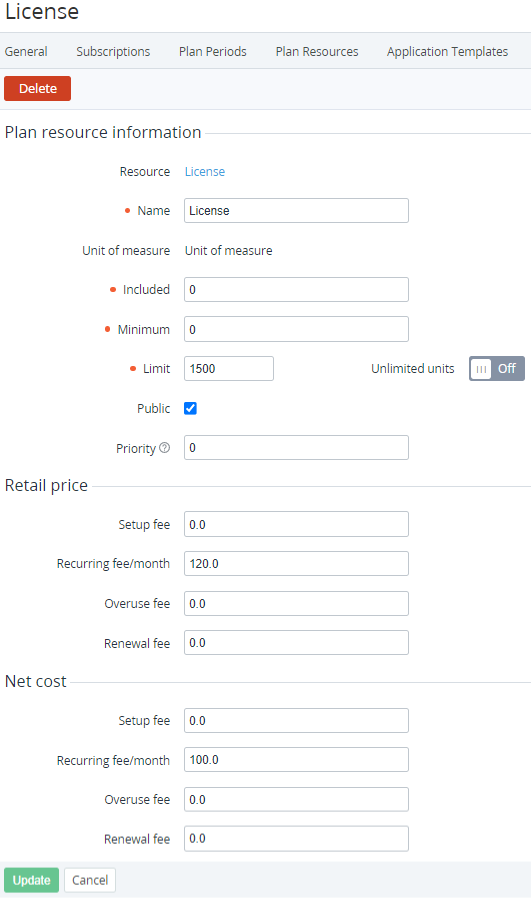Click the Net cost Recurring fee/month field
This screenshot has height=899, width=531.
[x=296, y=760]
